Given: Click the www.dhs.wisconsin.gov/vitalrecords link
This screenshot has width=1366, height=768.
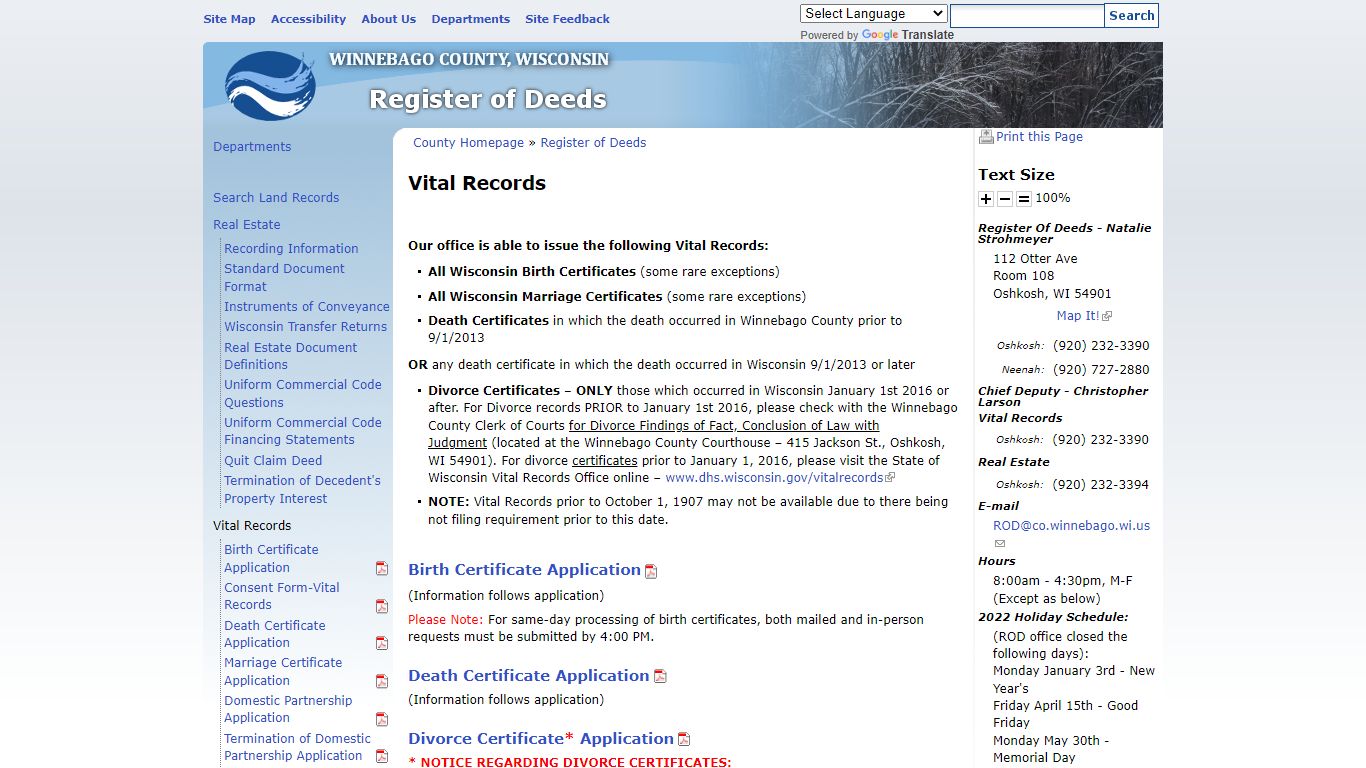Looking at the screenshot, I should pyautogui.click(x=774, y=478).
